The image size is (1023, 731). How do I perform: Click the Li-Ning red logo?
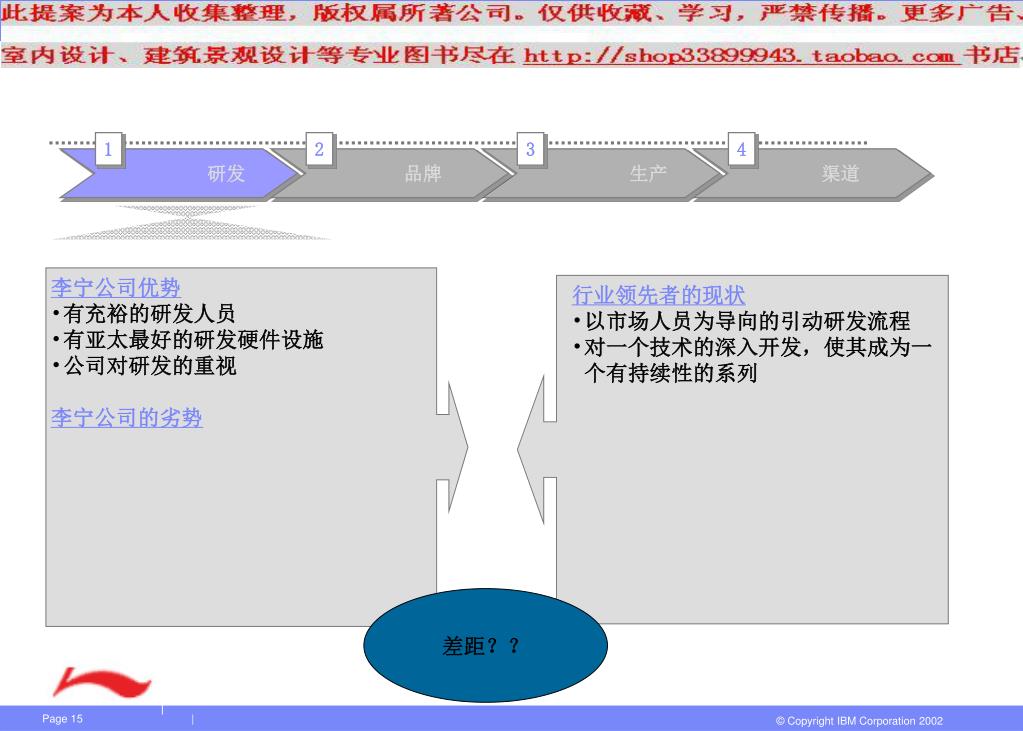coord(102,681)
